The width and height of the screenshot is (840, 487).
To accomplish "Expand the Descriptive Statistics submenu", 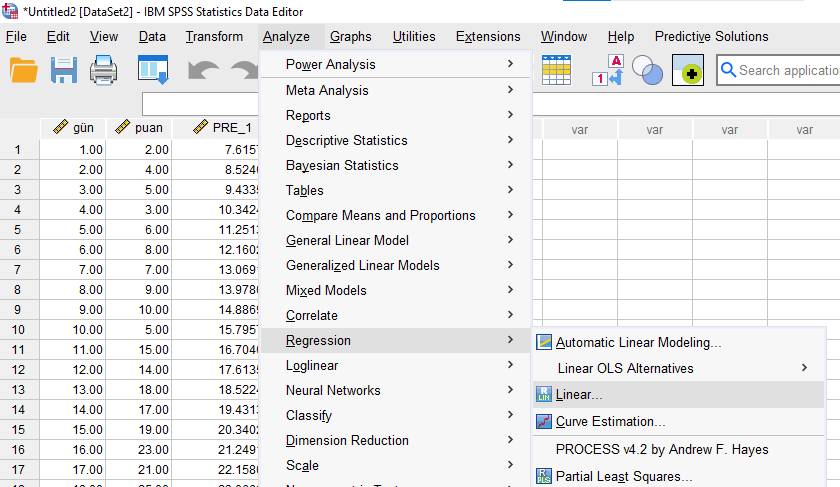I will click(346, 140).
